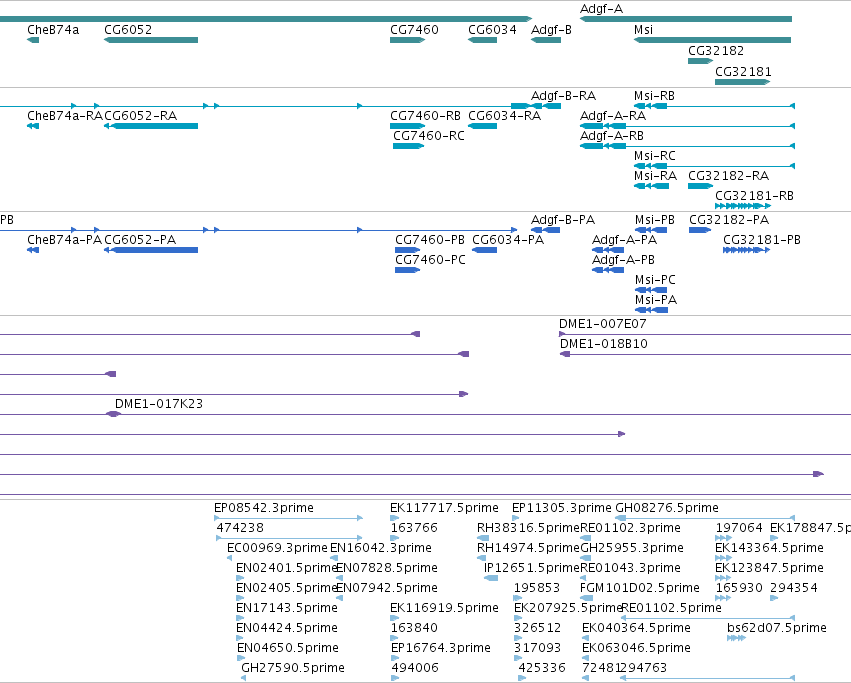Click transcript label 'CG6034-RA'
This screenshot has height=683, width=851.
coord(505,116)
